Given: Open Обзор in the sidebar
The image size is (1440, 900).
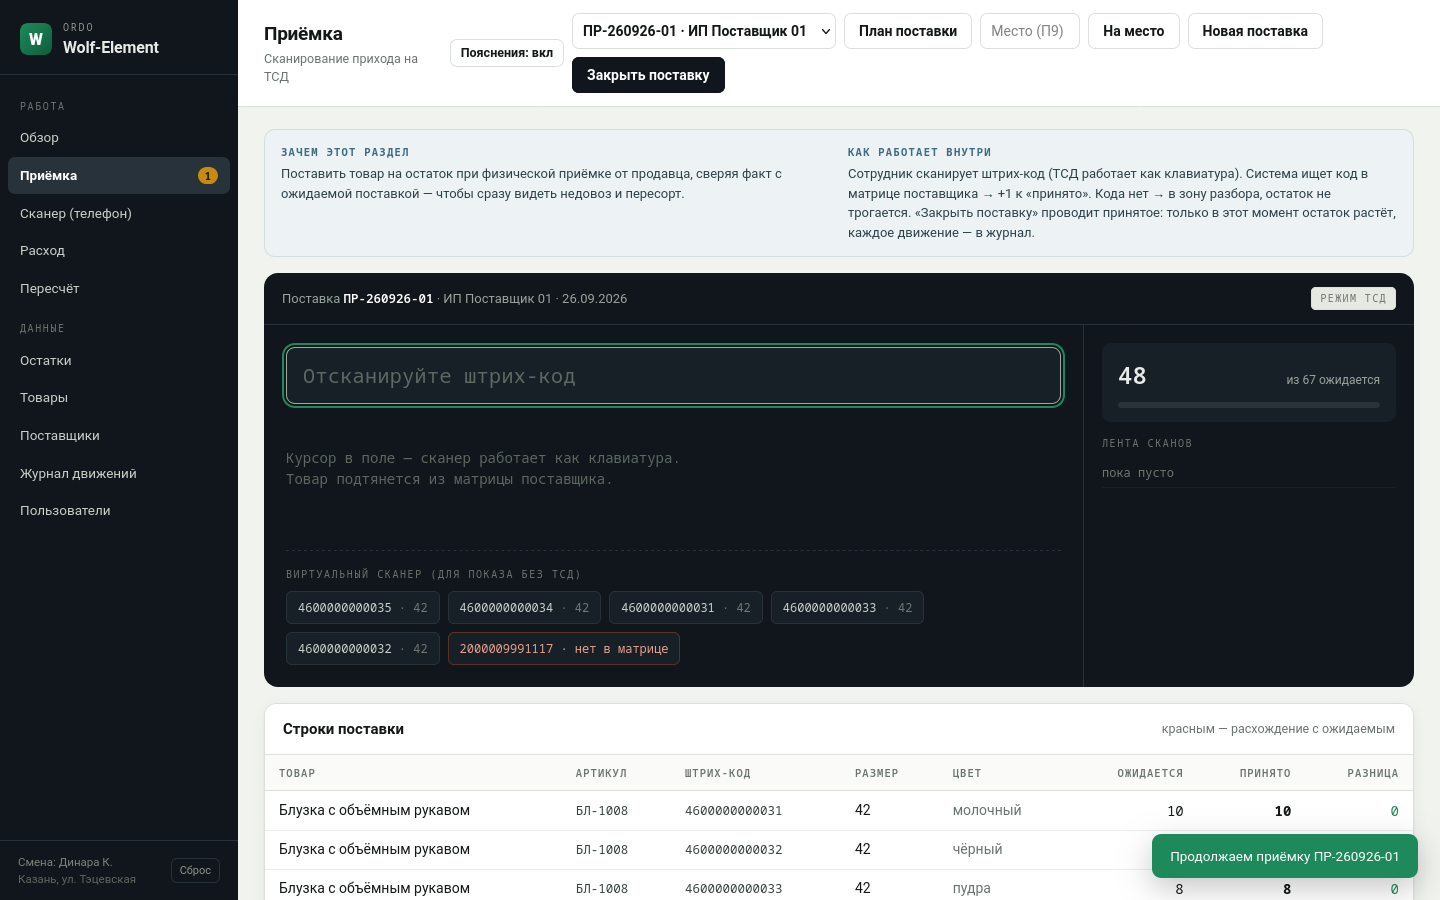Looking at the screenshot, I should (119, 138).
